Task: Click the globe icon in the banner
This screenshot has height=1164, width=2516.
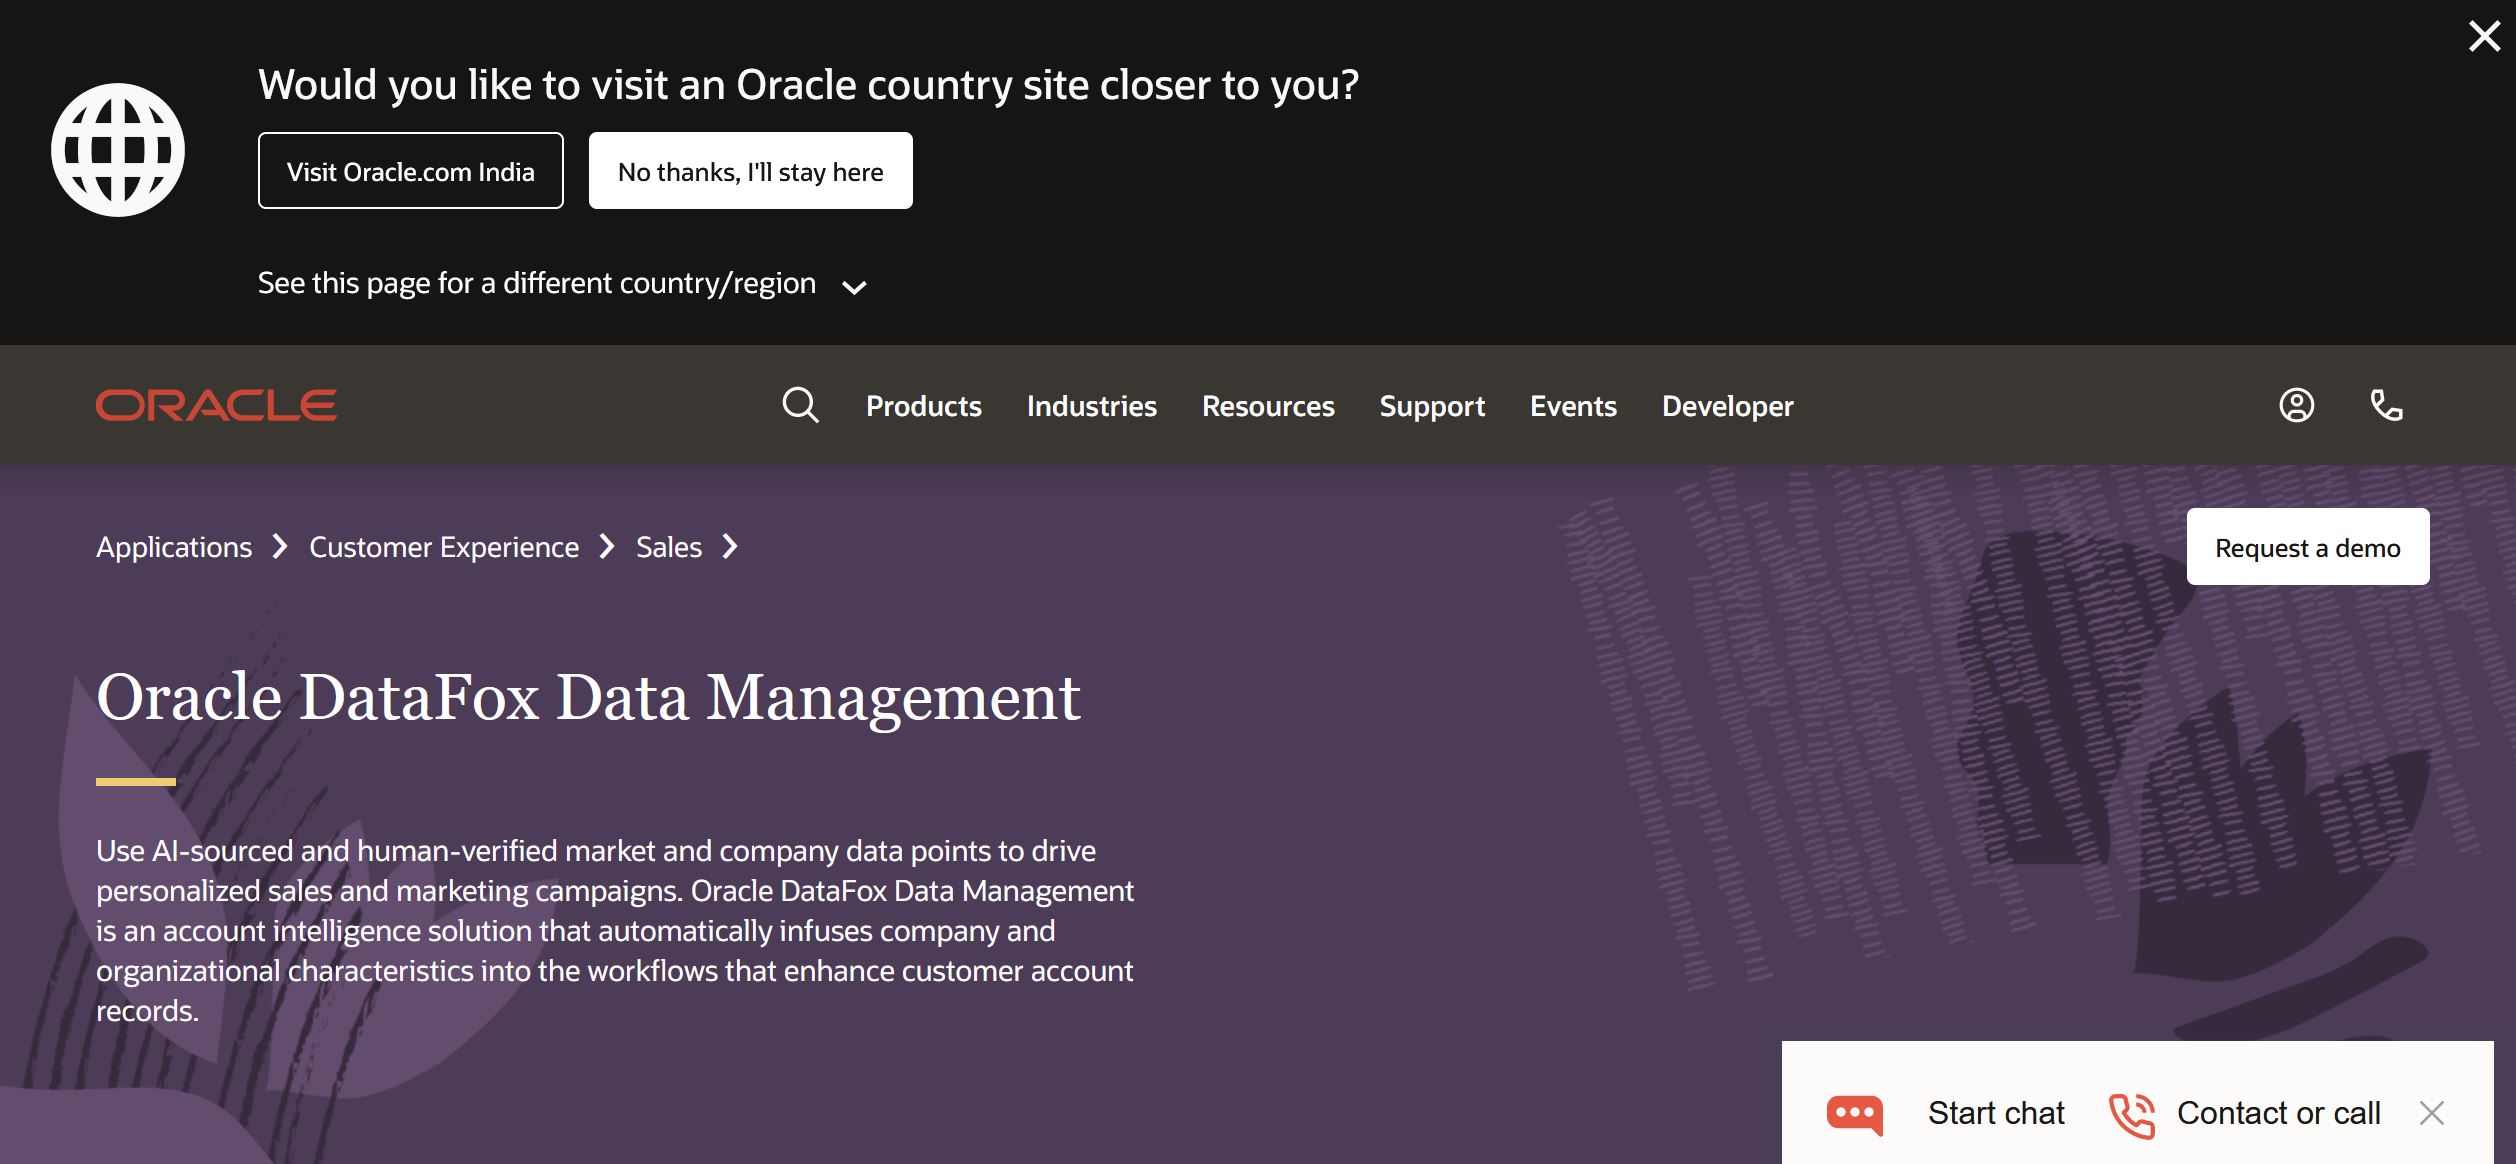Action: [x=118, y=150]
